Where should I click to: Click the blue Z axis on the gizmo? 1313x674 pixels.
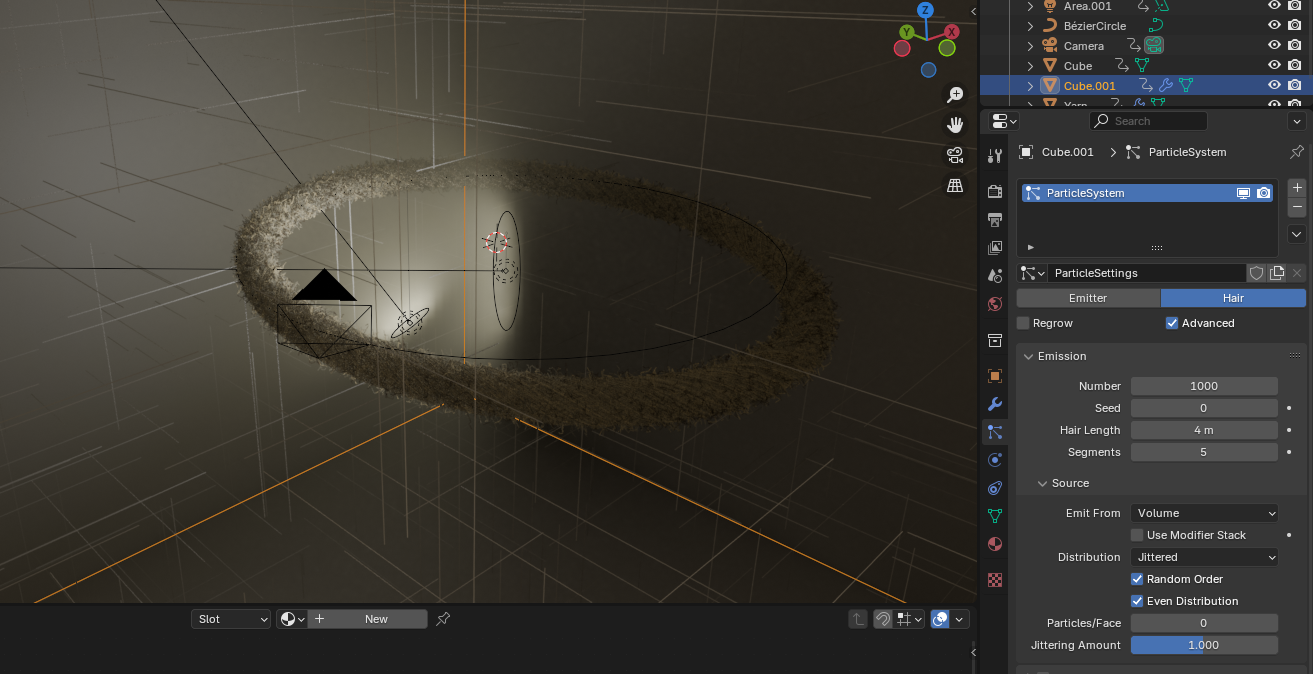point(926,10)
